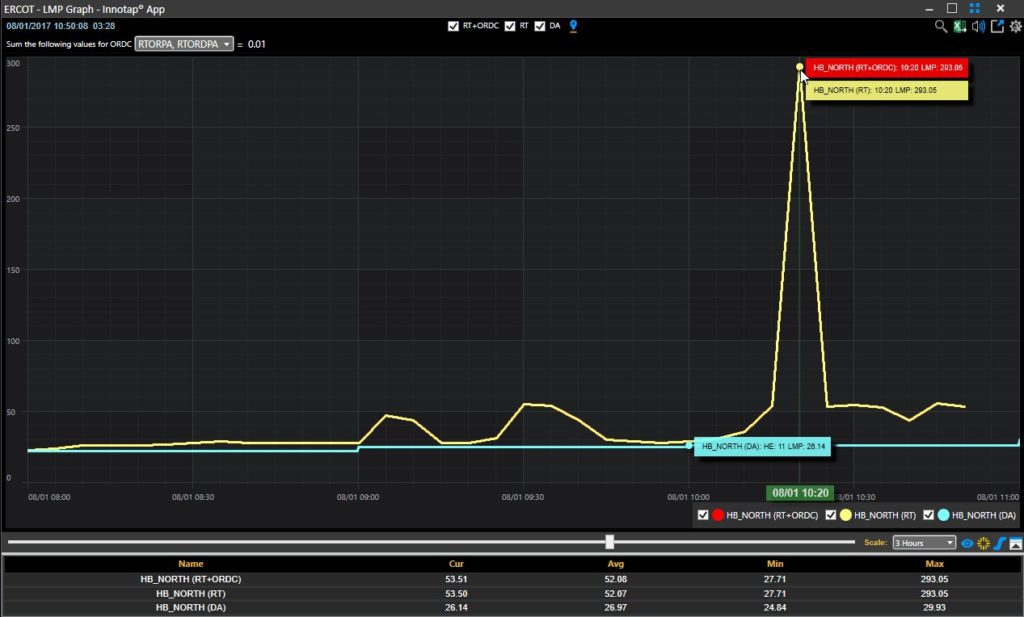Select the HB_NORTH (RT) table row name
1024x617 pixels.
191,593
